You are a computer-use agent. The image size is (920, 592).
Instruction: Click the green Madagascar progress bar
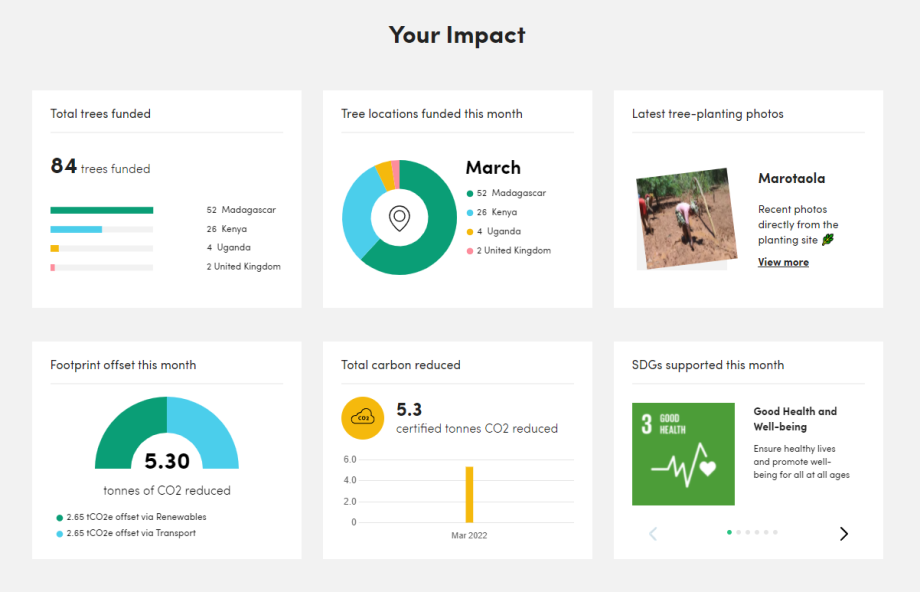coord(101,210)
